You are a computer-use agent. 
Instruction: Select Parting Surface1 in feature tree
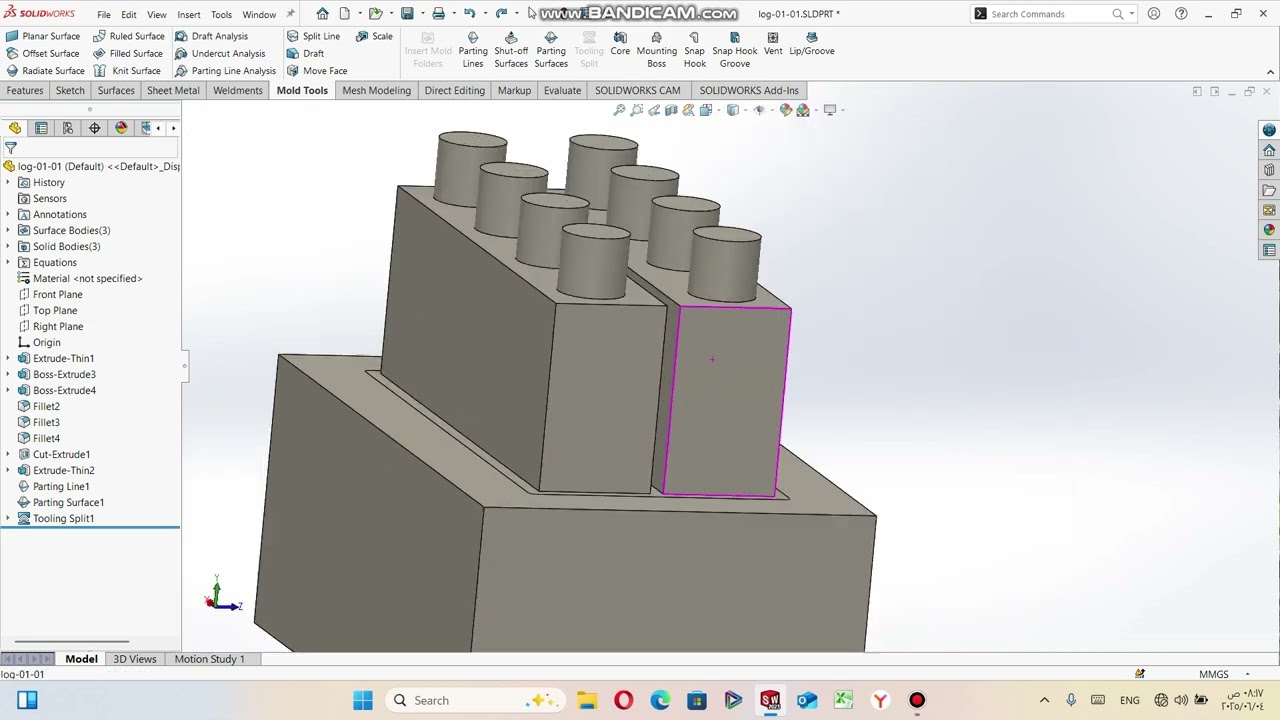(x=61, y=503)
